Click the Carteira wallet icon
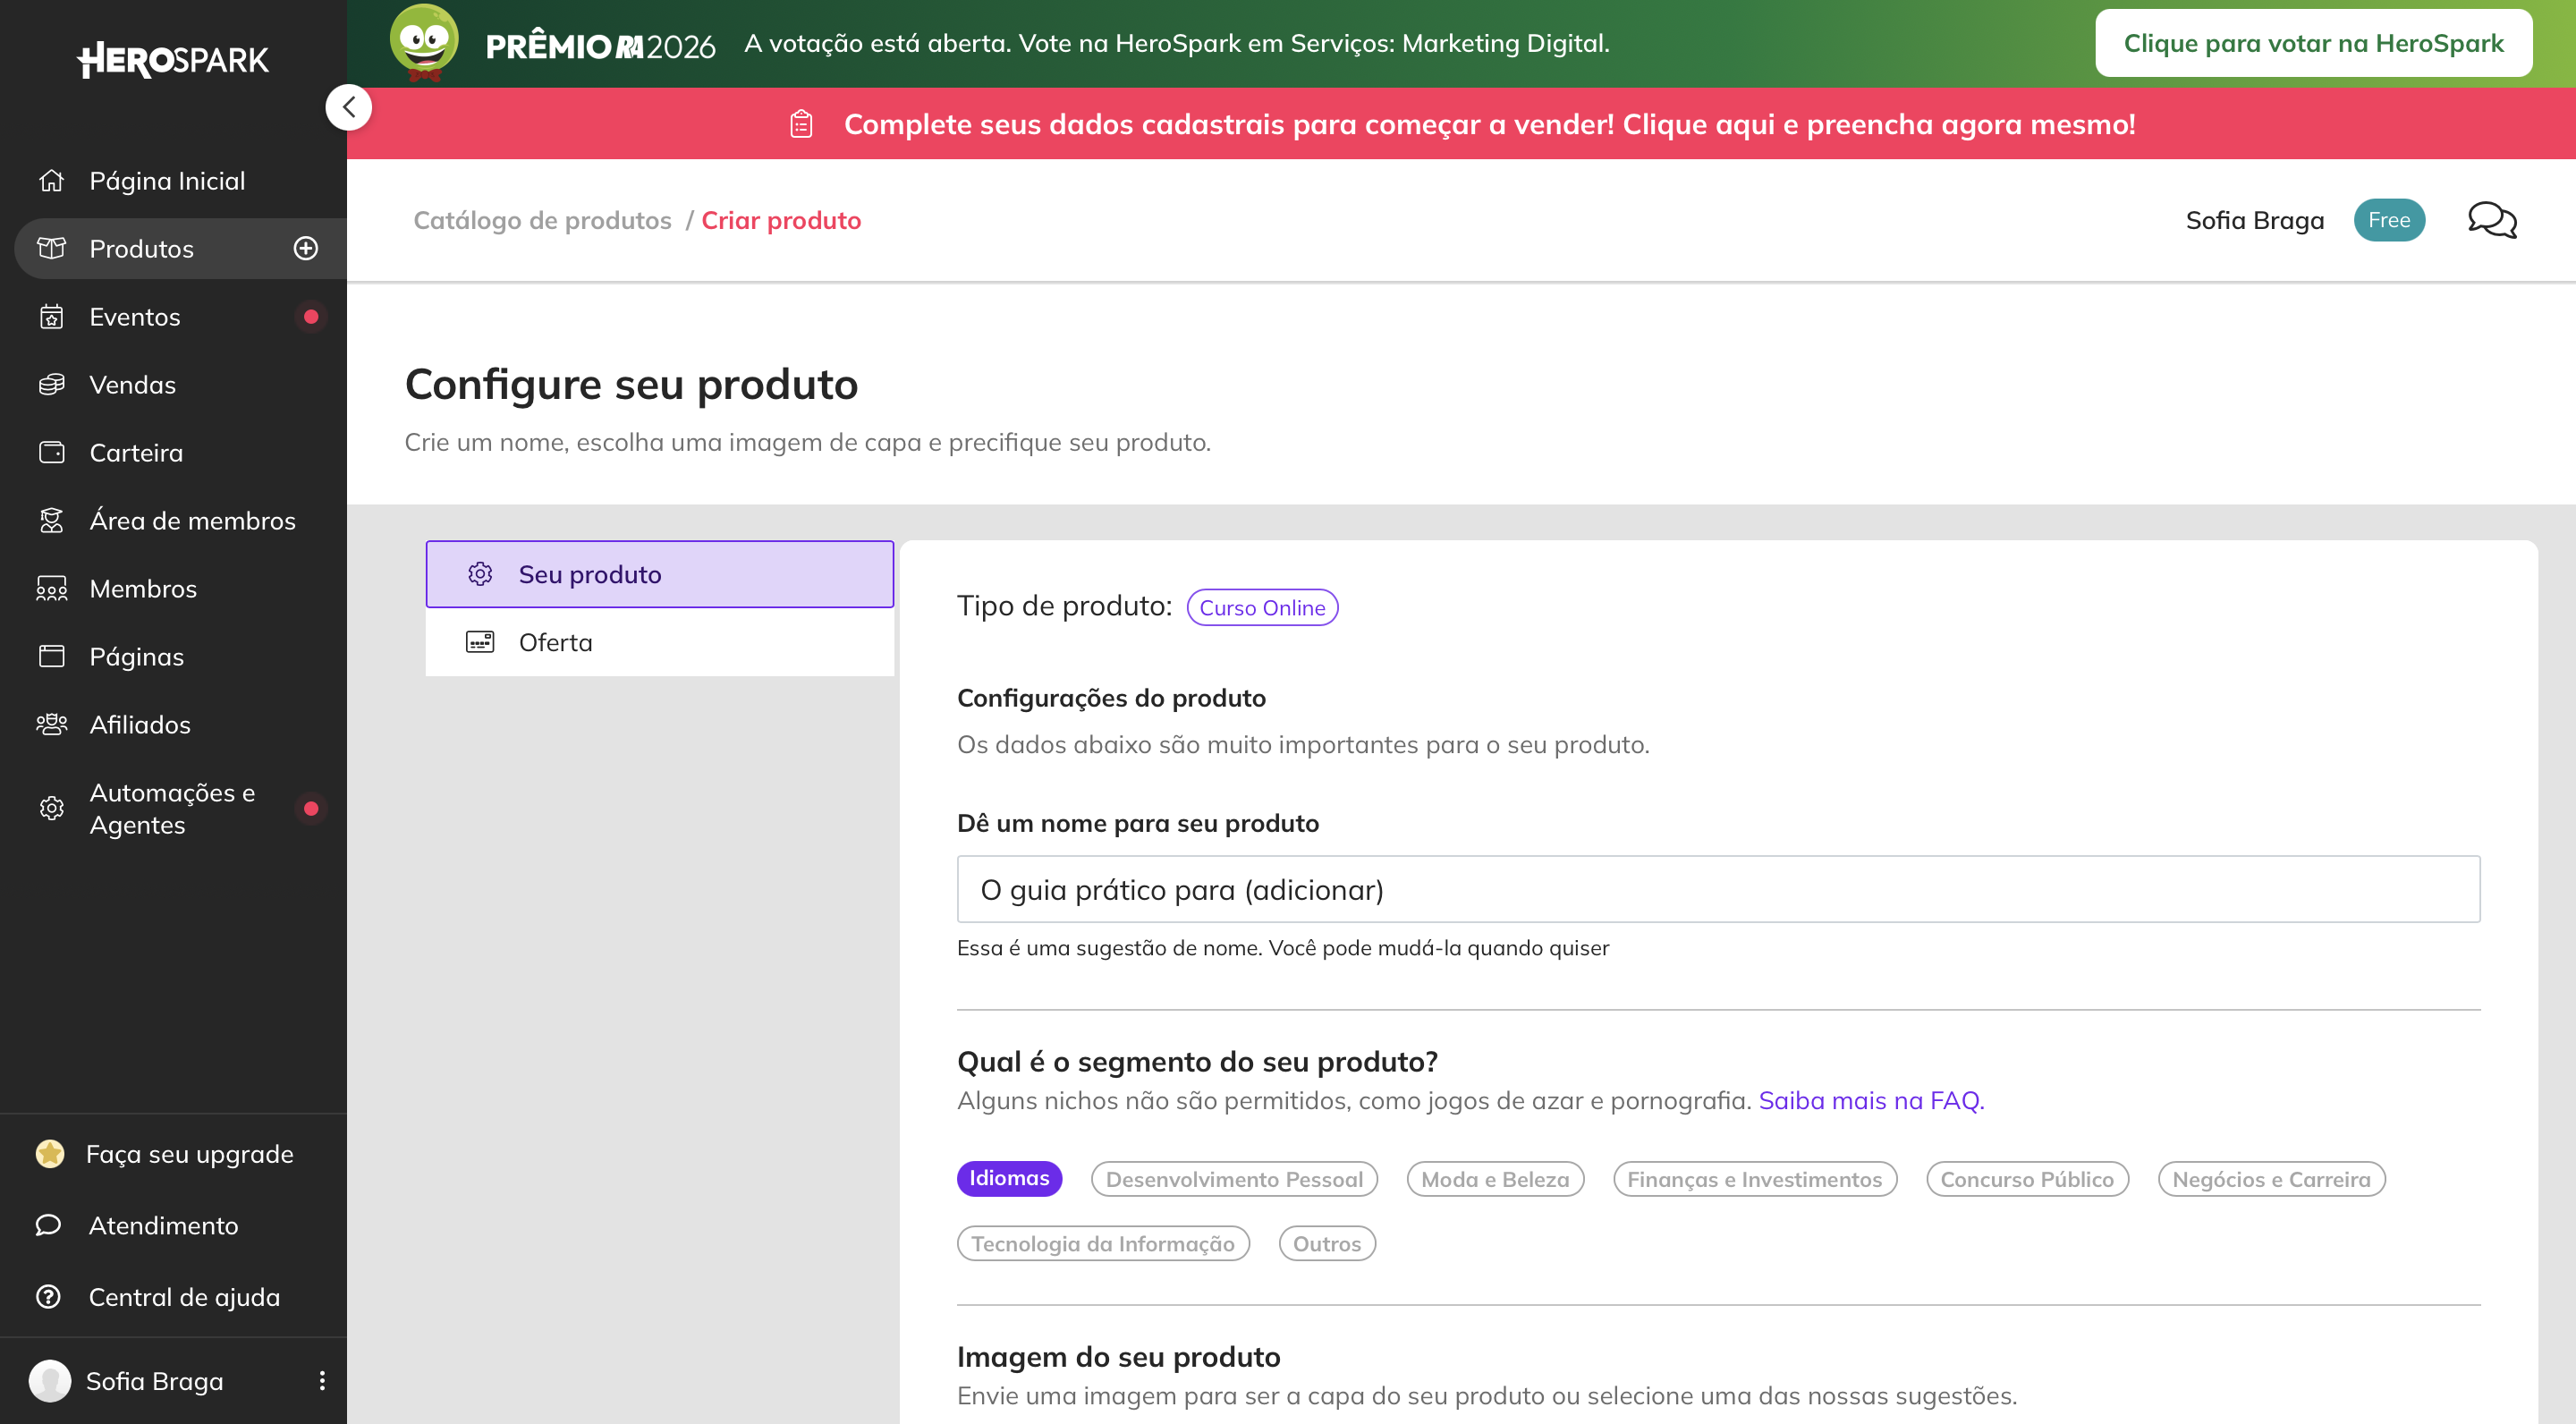The width and height of the screenshot is (2576, 1424). tap(52, 453)
